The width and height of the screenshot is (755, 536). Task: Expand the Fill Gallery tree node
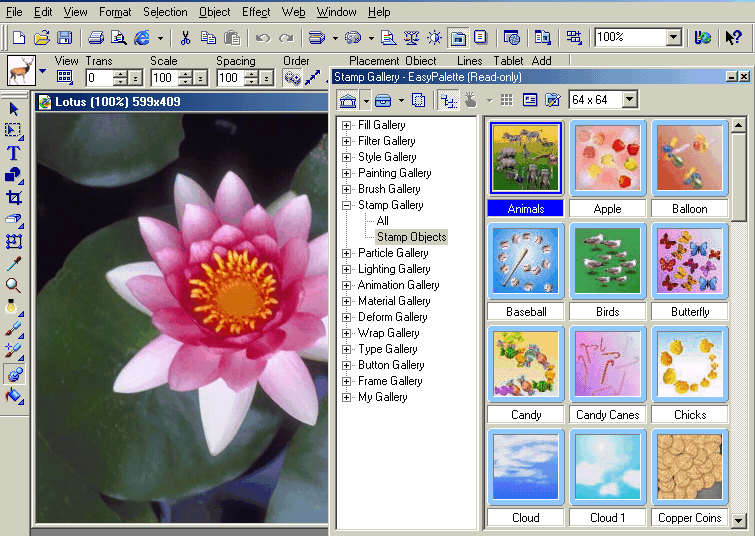(346, 125)
